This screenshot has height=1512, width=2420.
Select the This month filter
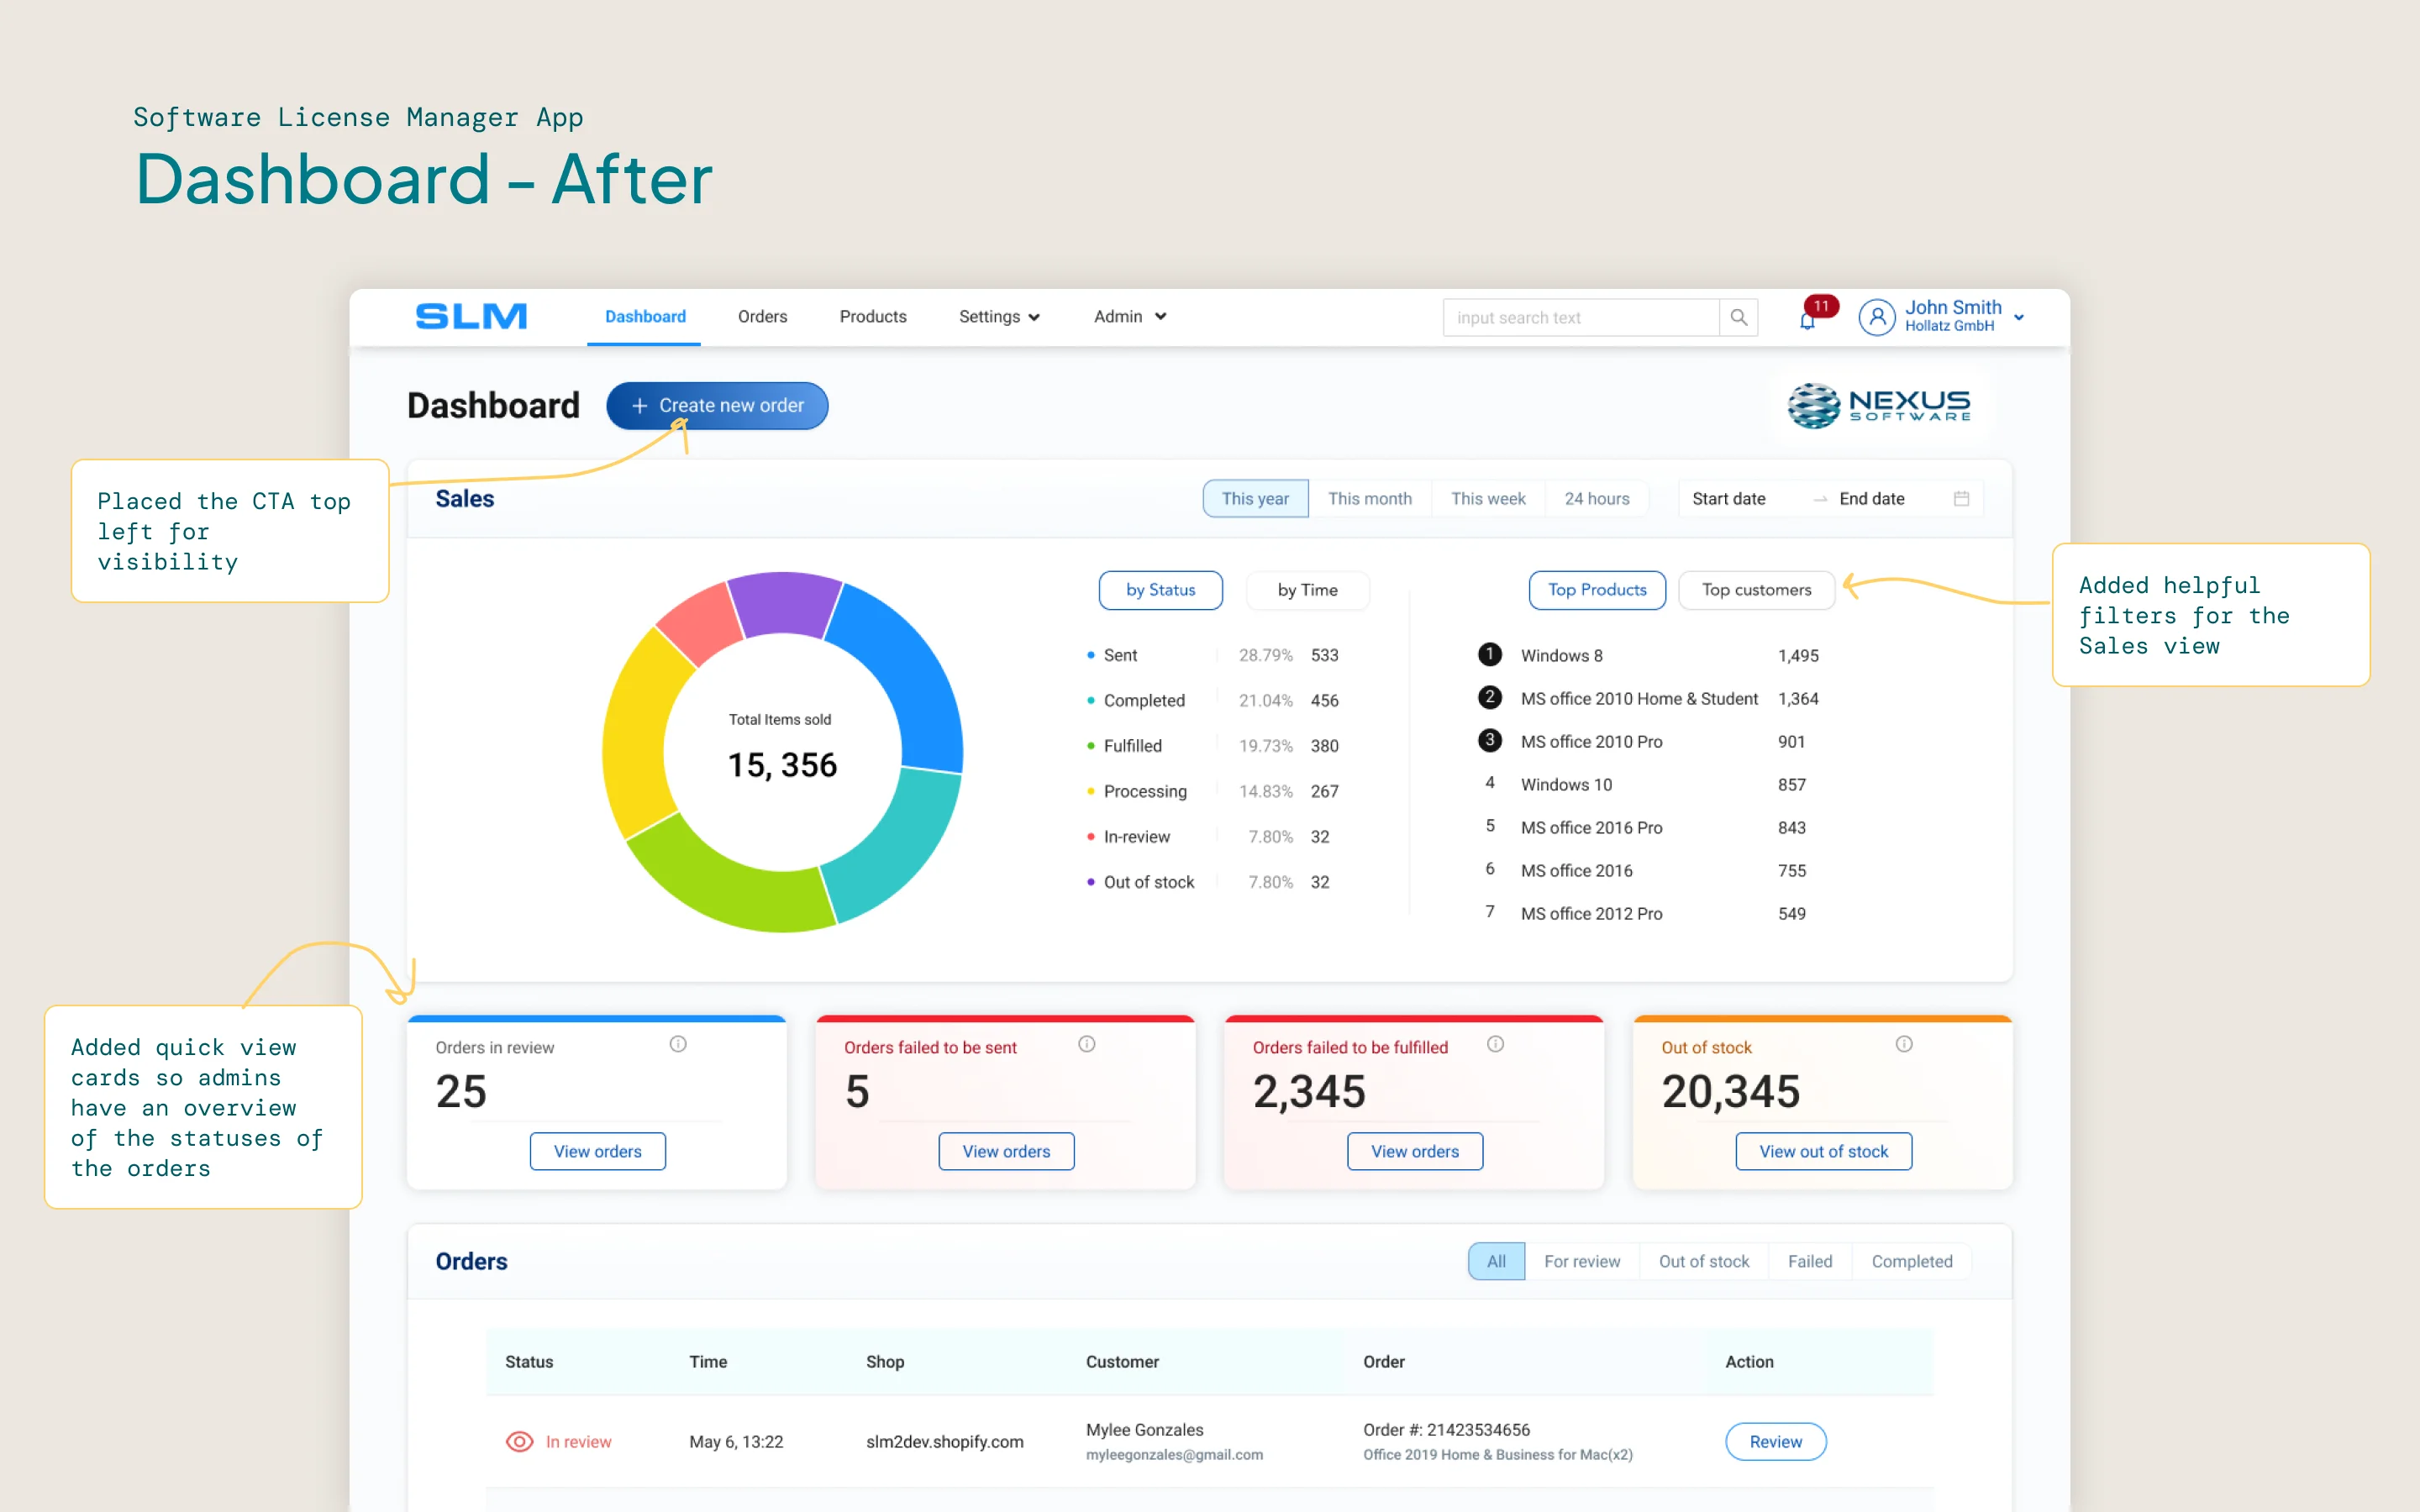1370,499
